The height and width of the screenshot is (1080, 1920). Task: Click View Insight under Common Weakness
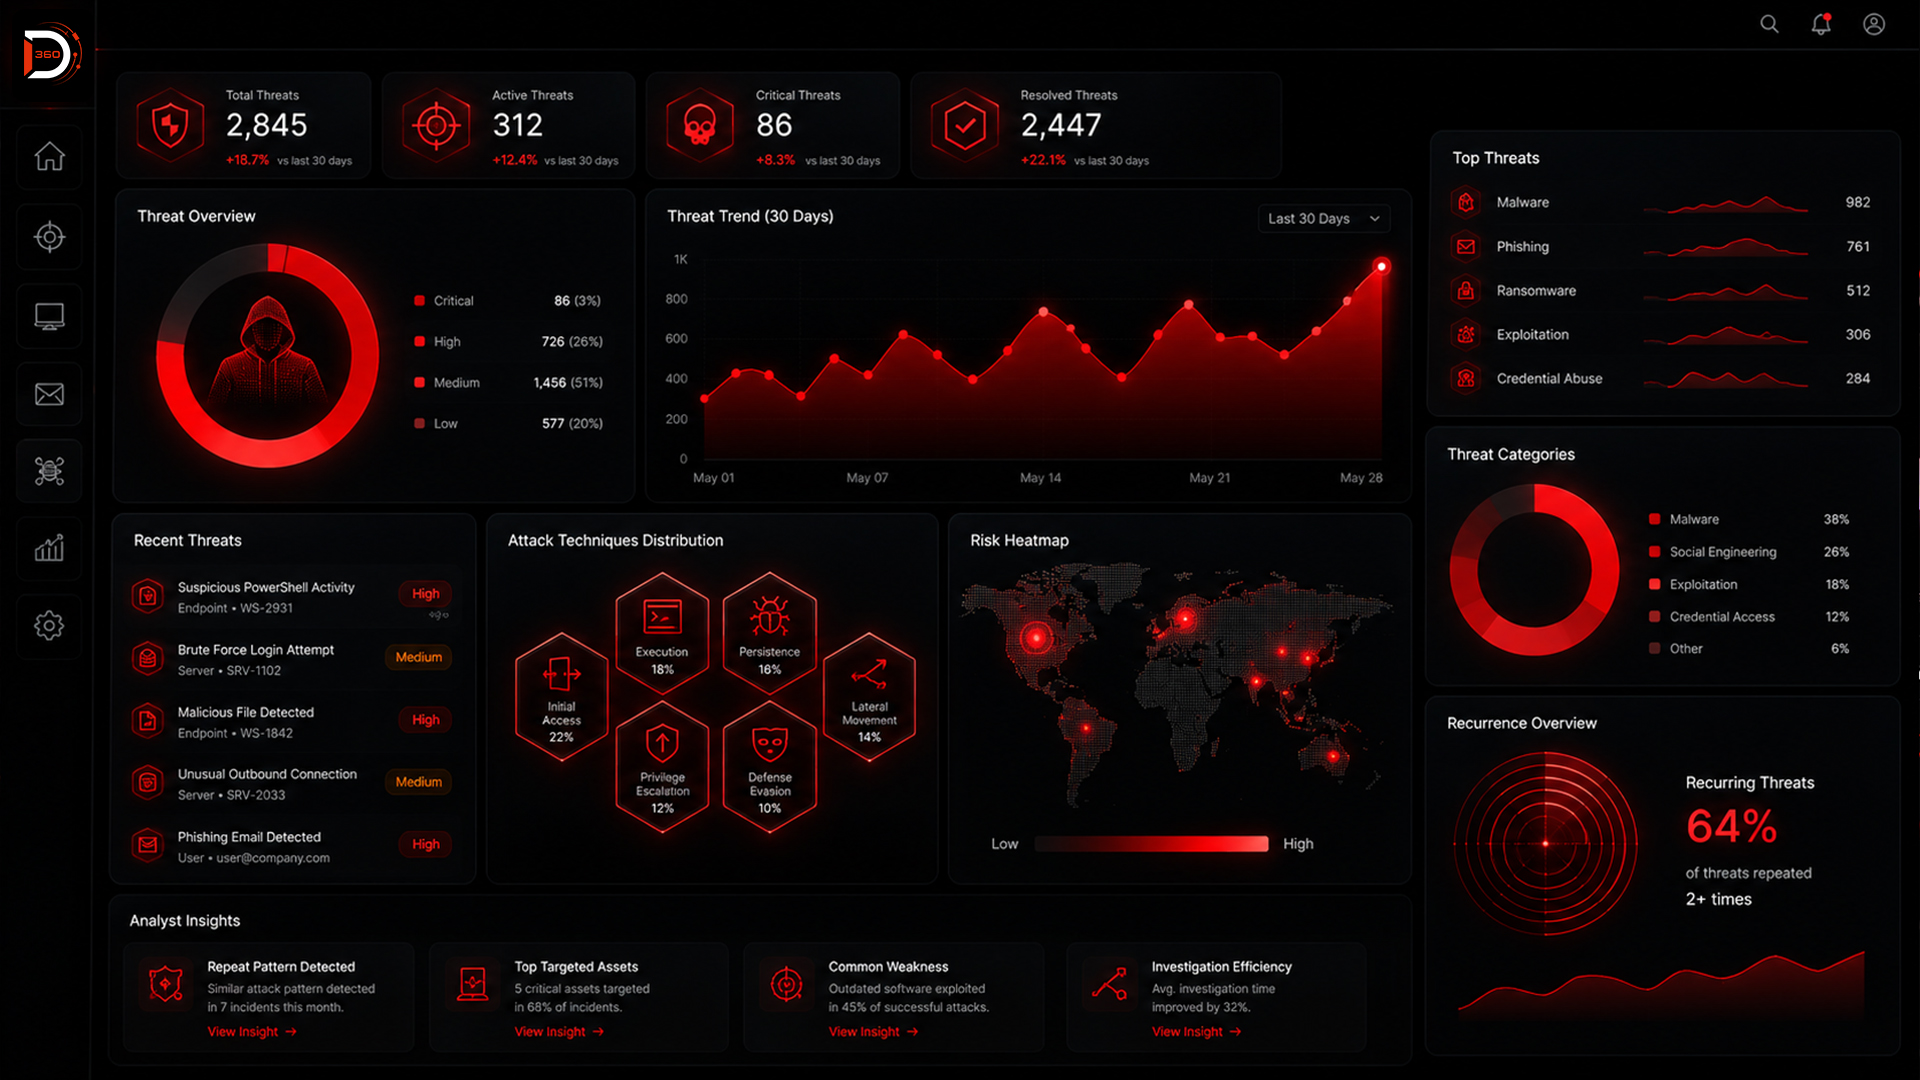[x=873, y=1032]
